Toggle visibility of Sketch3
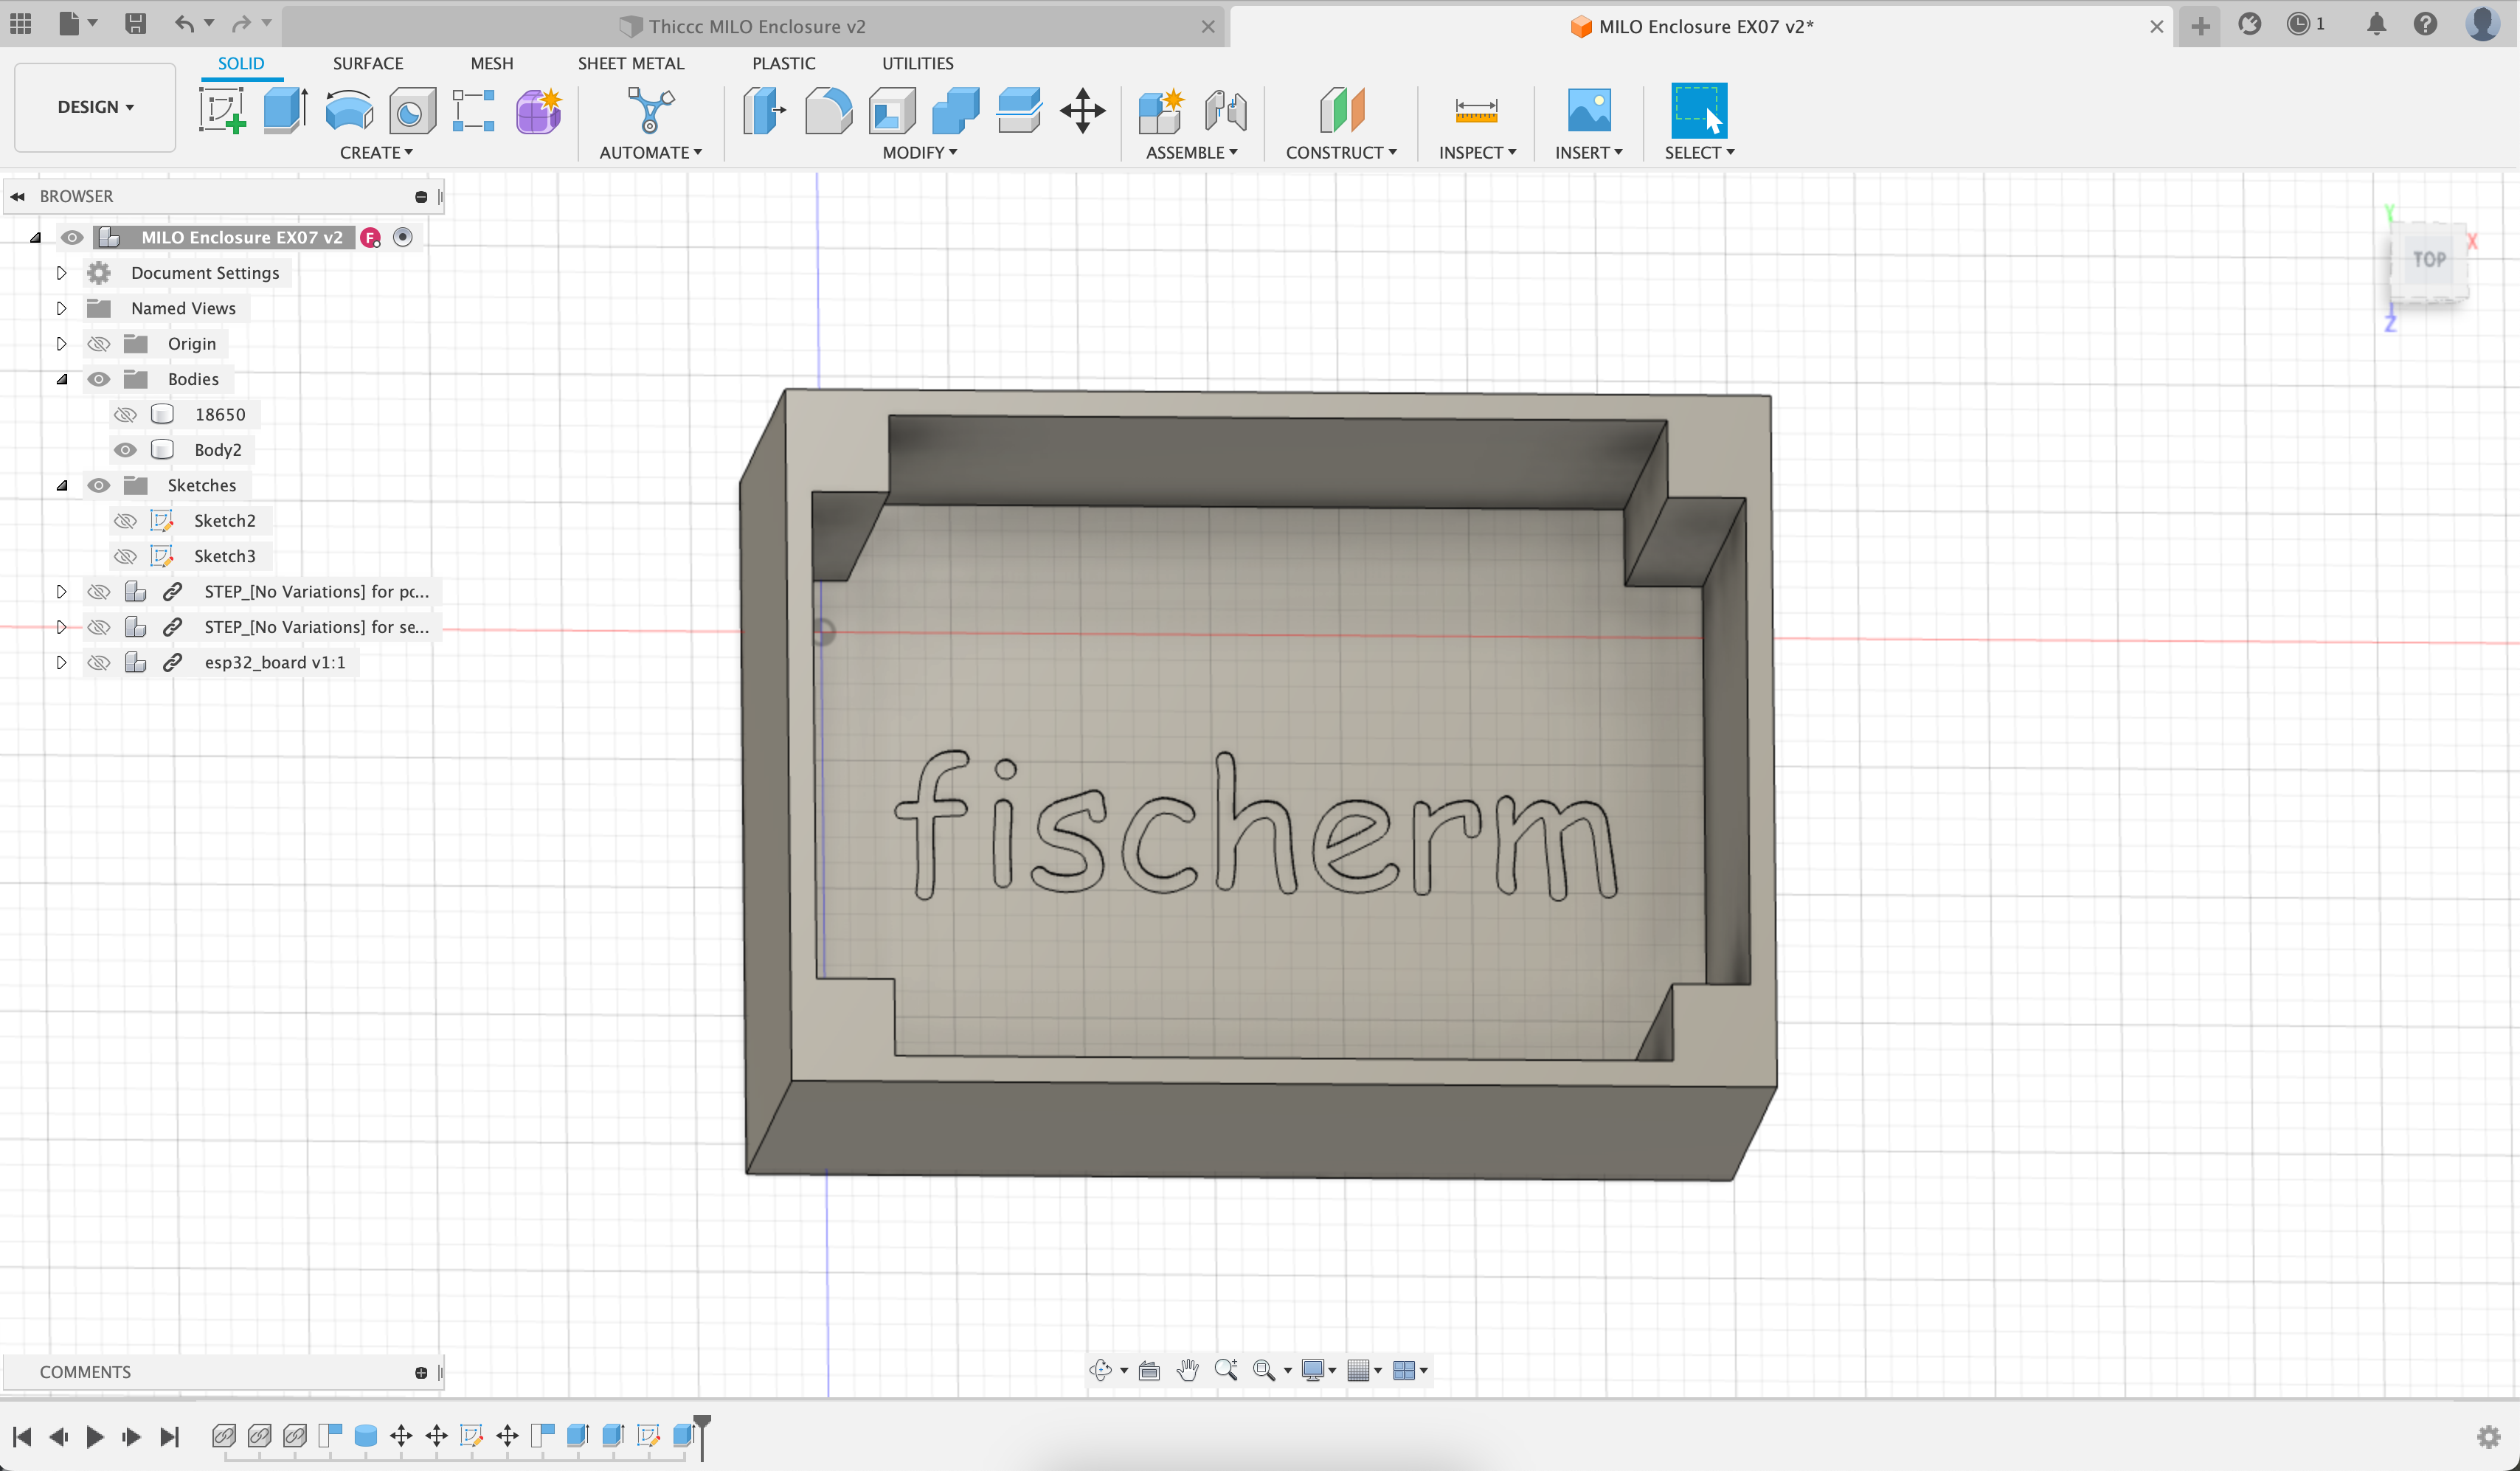Screen dimensions: 2520x1471 pos(125,556)
